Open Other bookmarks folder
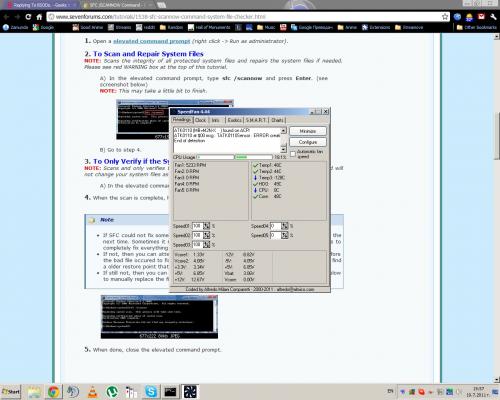Screen dimensions: 500x400 point(477,27)
